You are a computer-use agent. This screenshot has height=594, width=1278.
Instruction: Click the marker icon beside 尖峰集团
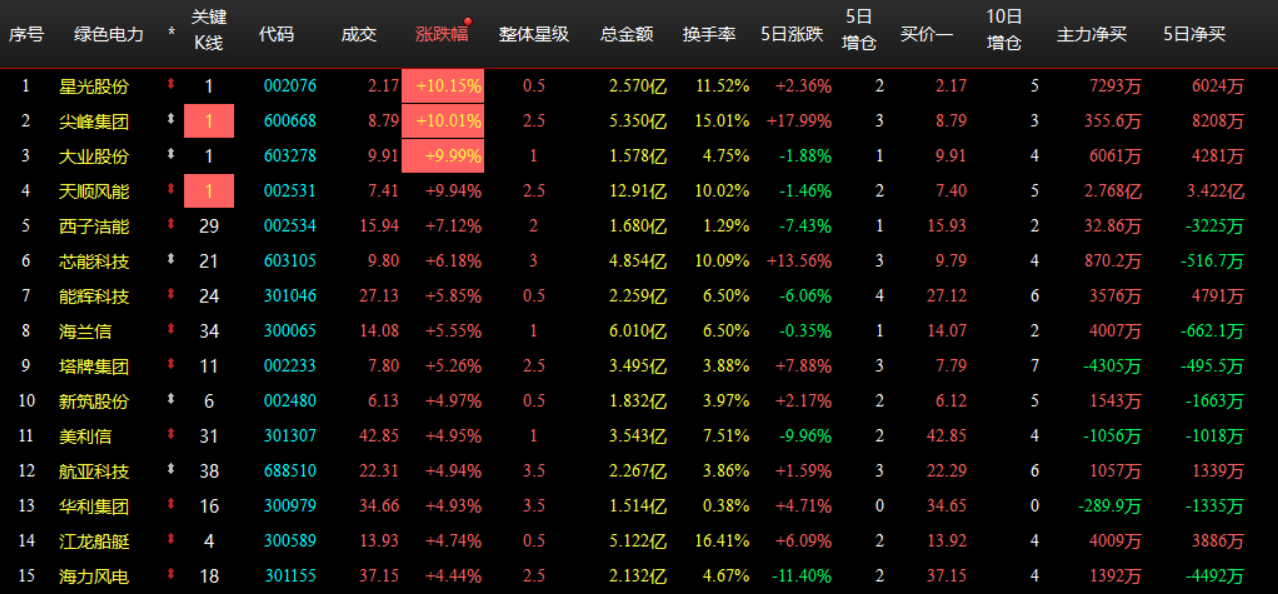[171, 120]
